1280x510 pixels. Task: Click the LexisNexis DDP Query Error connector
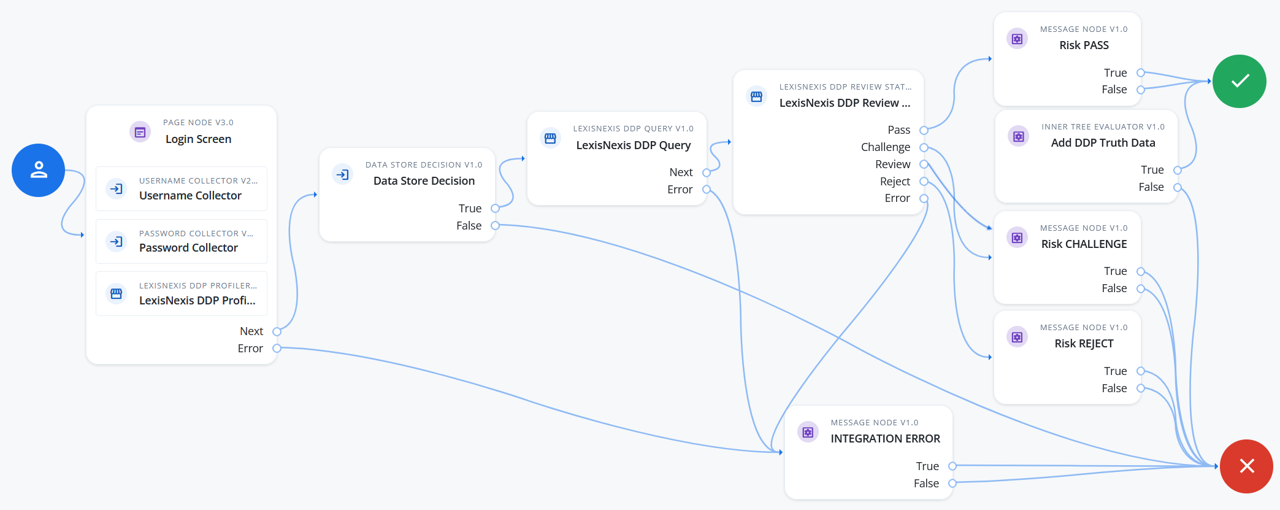707,189
